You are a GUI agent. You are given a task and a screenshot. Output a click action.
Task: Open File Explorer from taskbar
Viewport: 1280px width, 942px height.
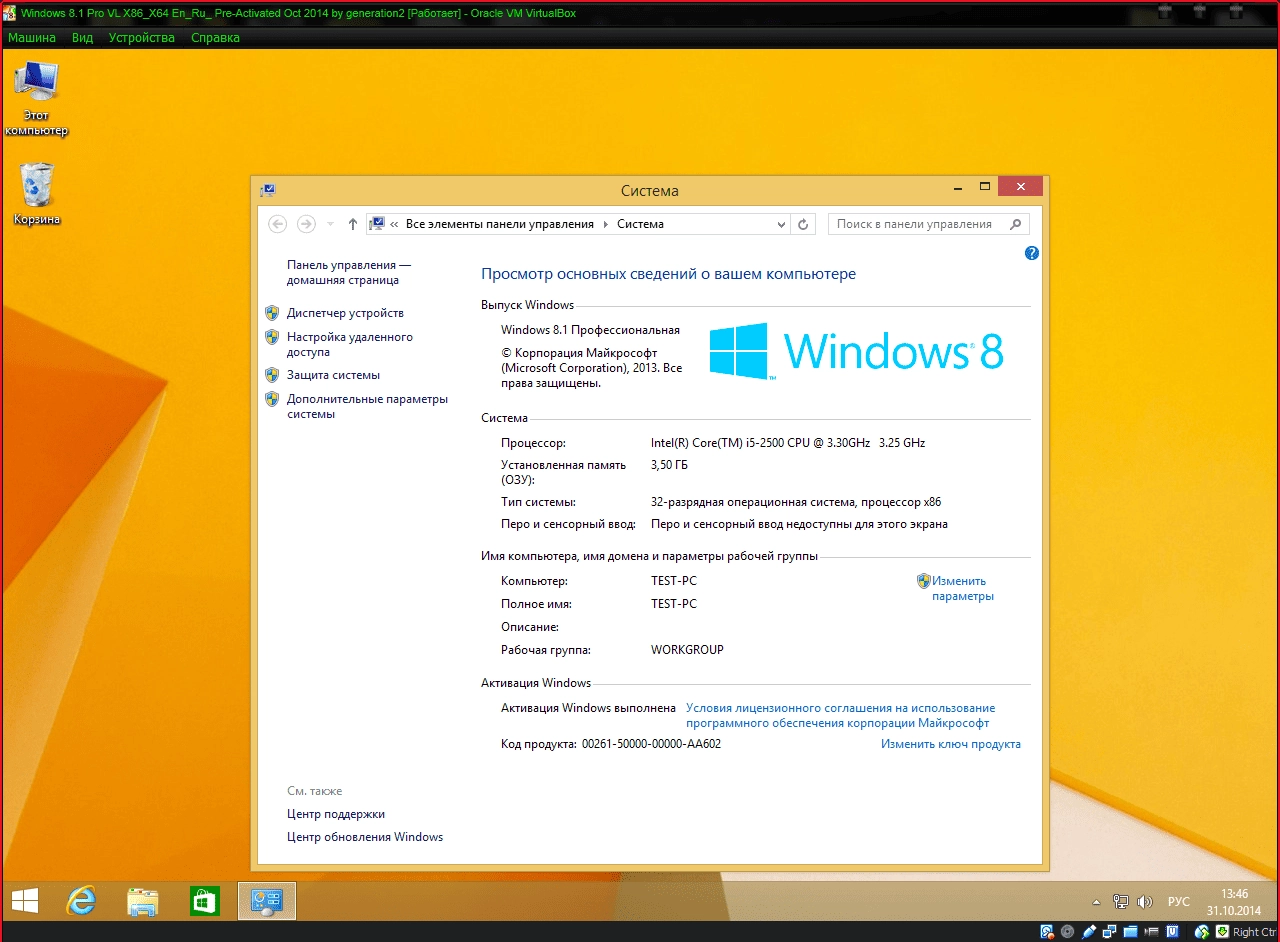[143, 901]
